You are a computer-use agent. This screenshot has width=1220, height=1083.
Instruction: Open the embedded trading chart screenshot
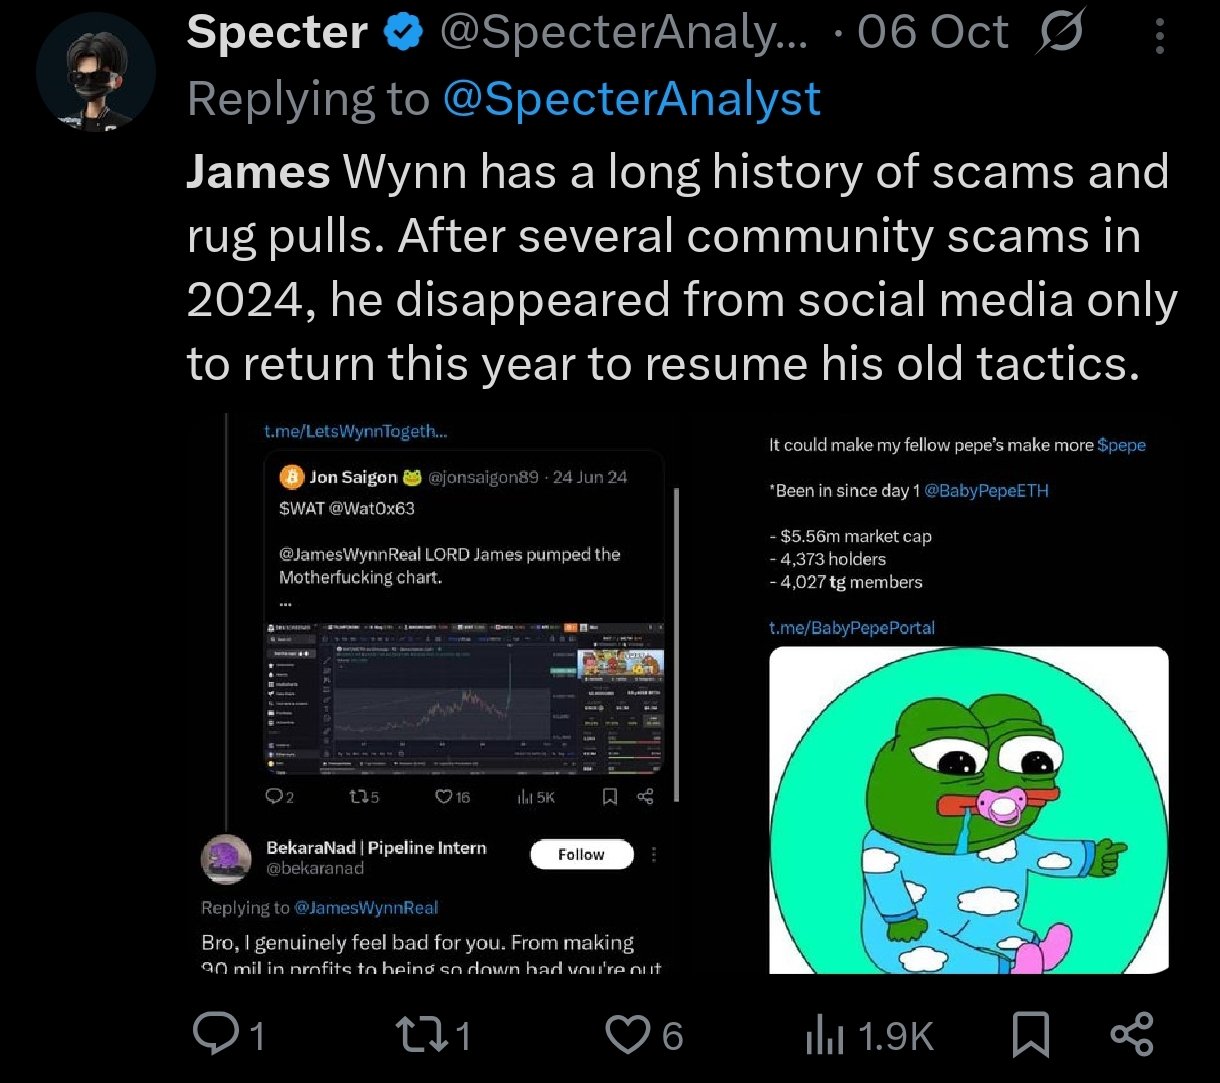464,696
